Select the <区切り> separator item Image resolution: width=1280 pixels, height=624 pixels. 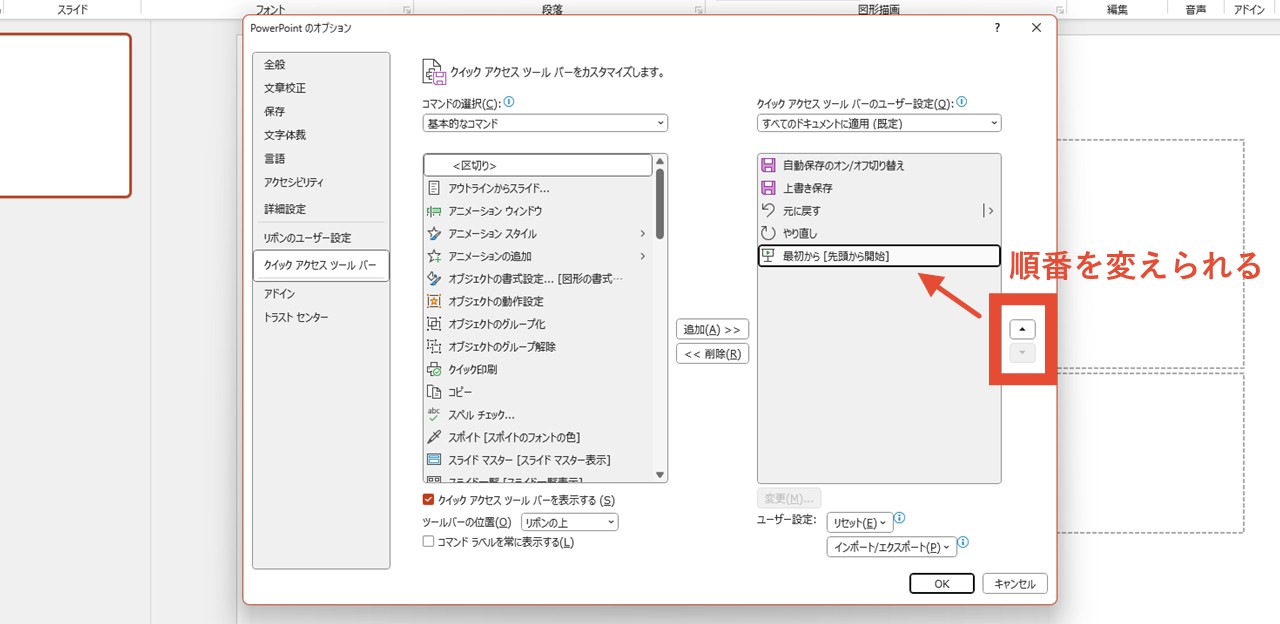(x=538, y=165)
